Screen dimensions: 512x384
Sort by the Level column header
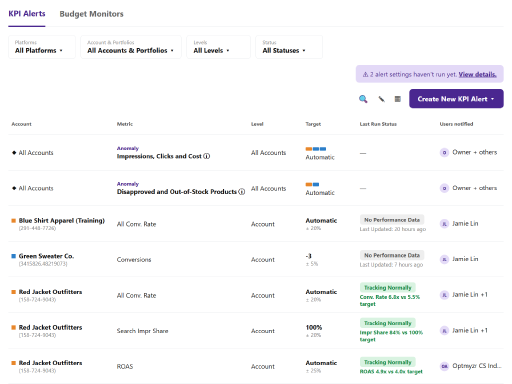click(x=257, y=124)
